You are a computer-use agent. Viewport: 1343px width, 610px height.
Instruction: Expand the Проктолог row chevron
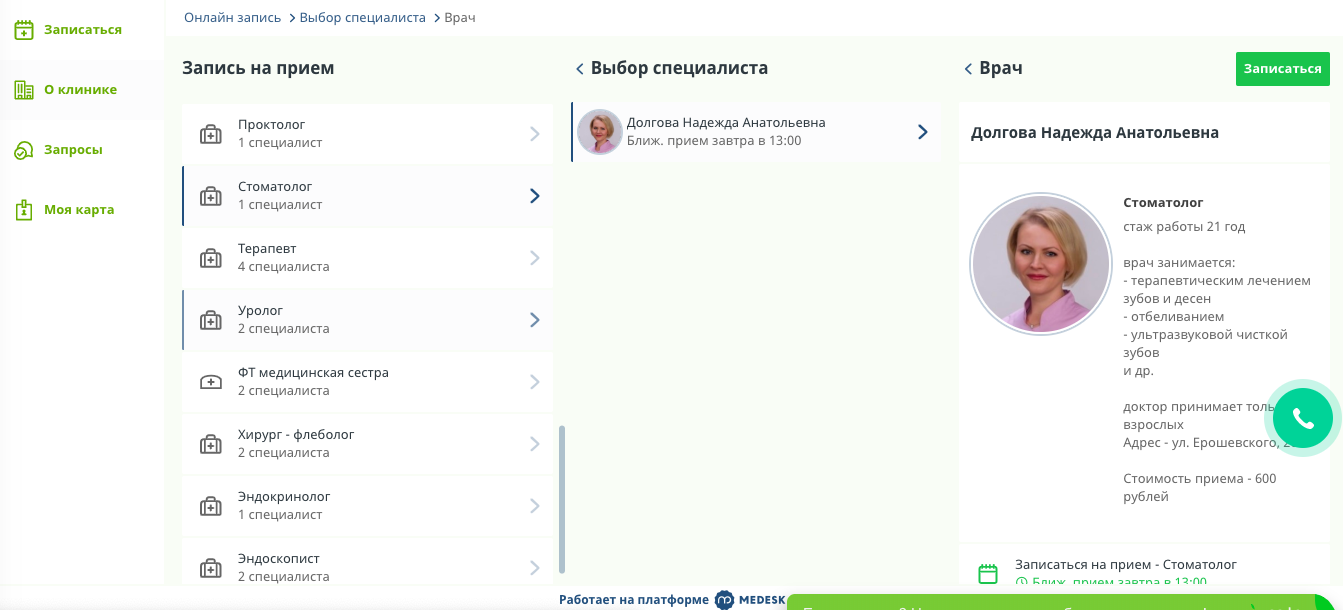535,134
